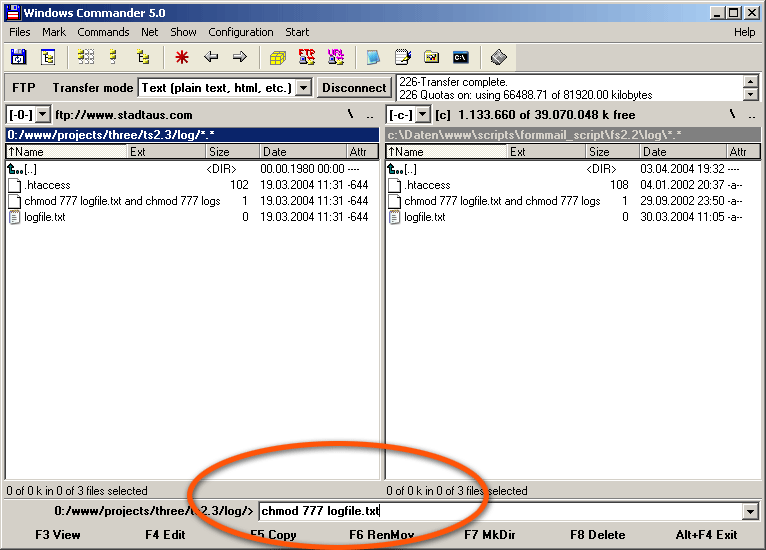Viewport: 766px width, 550px height.
Task: Click right panel path bar c:\Daten\www\scripts
Action: (573, 135)
